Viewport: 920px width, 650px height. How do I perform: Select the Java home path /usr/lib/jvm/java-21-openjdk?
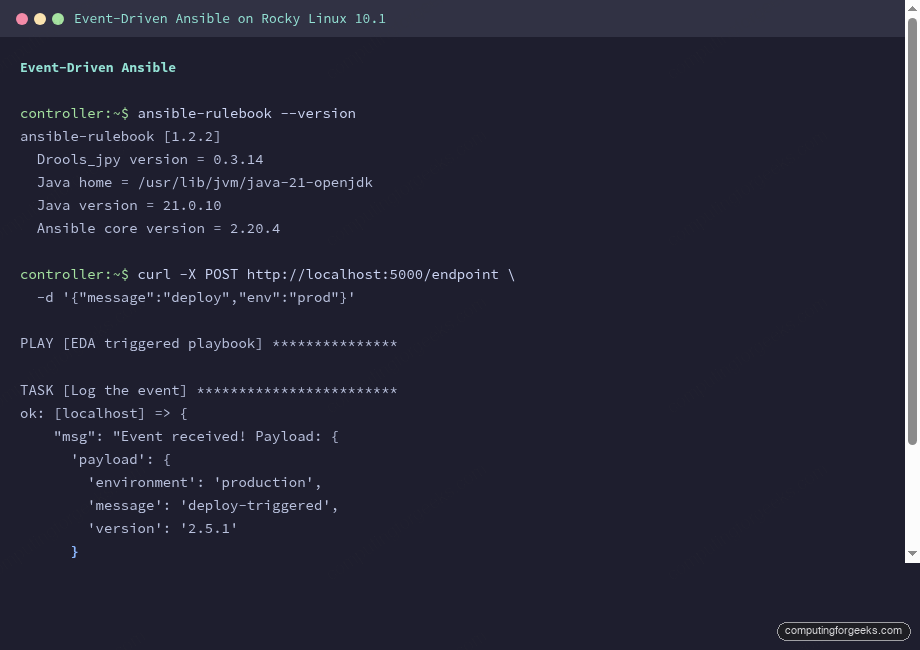pos(255,182)
